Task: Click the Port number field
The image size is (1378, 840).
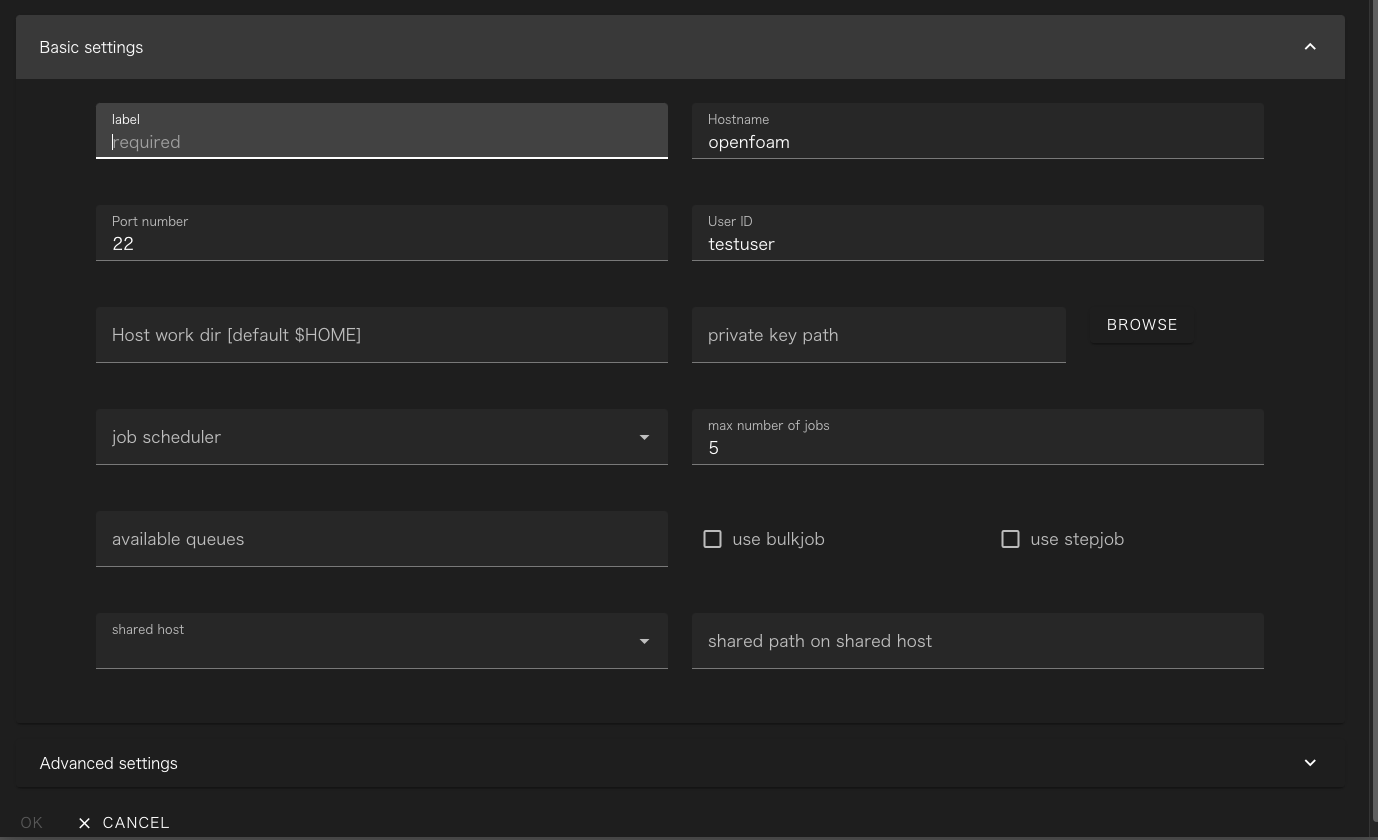Action: tap(382, 233)
